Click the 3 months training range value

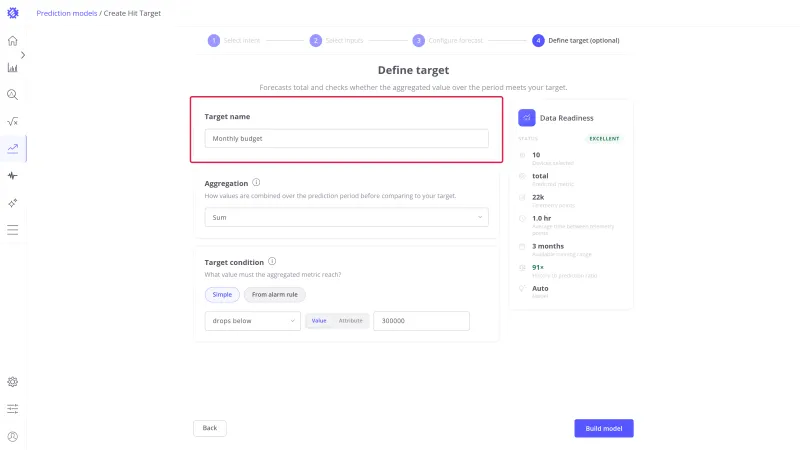pos(548,246)
